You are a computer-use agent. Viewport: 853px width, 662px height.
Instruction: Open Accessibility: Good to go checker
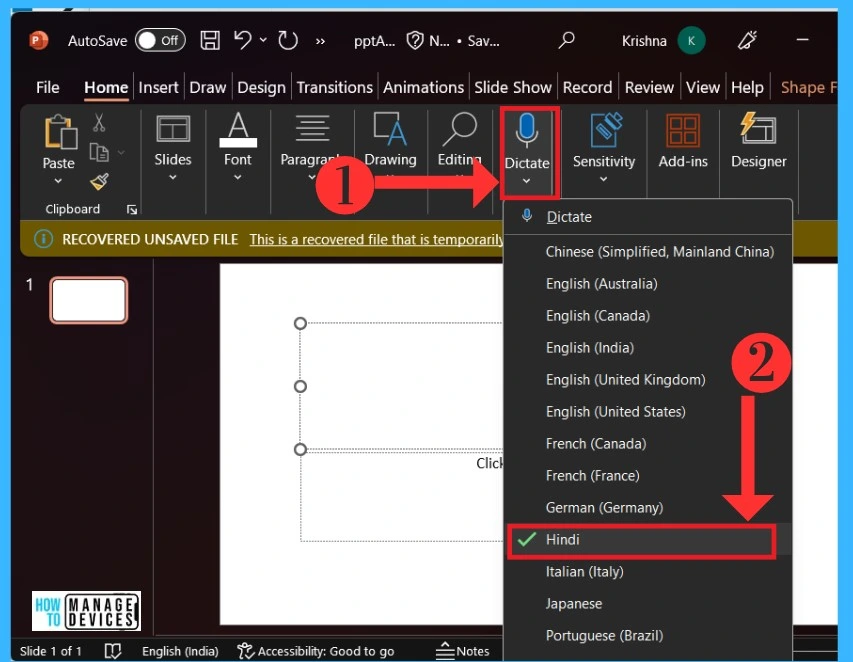[x=316, y=651]
